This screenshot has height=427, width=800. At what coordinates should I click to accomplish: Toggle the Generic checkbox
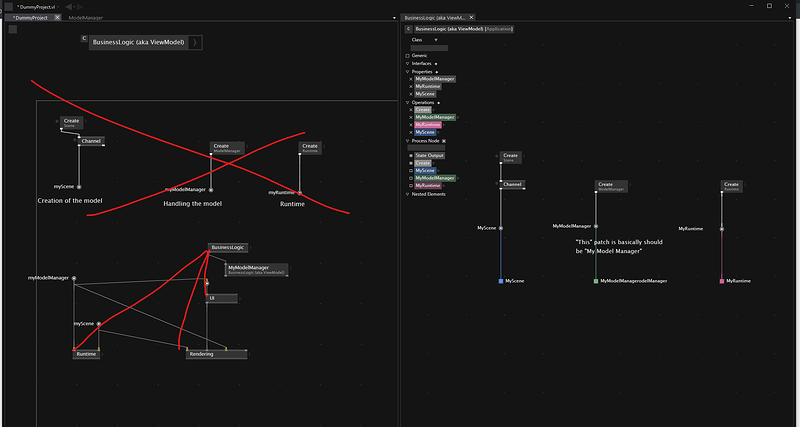pos(408,55)
